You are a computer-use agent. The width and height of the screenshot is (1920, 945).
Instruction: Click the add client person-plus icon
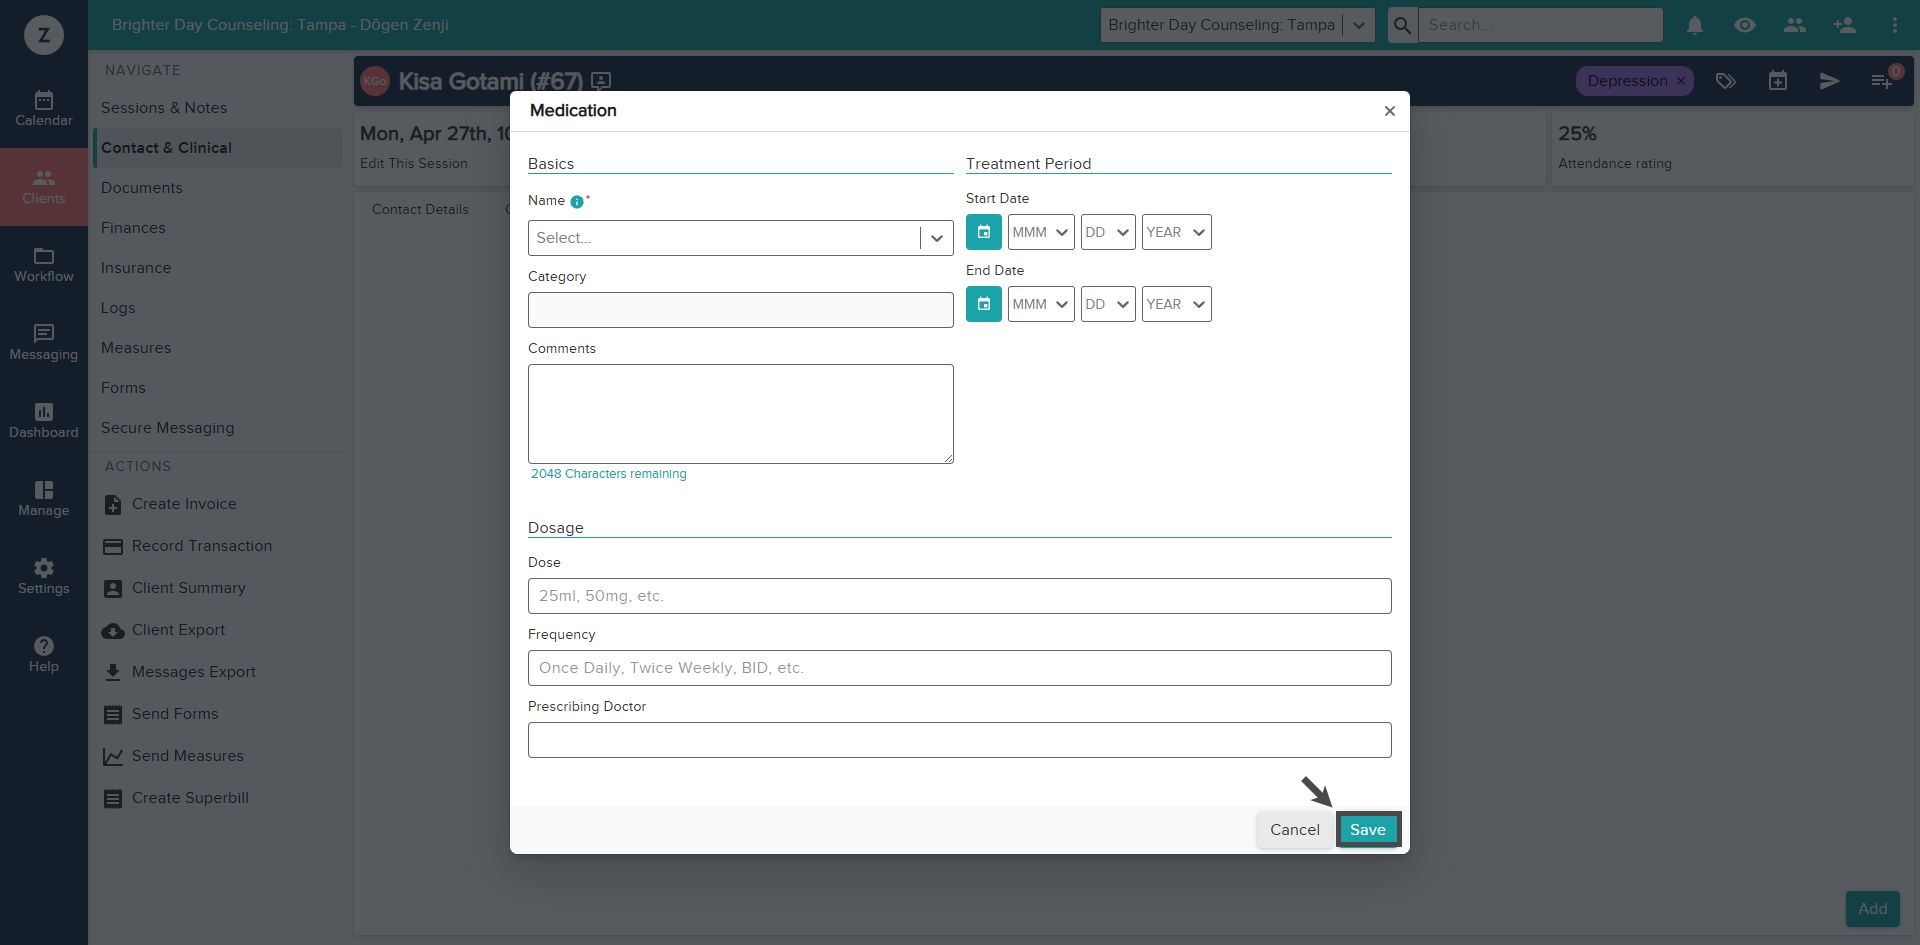1845,25
